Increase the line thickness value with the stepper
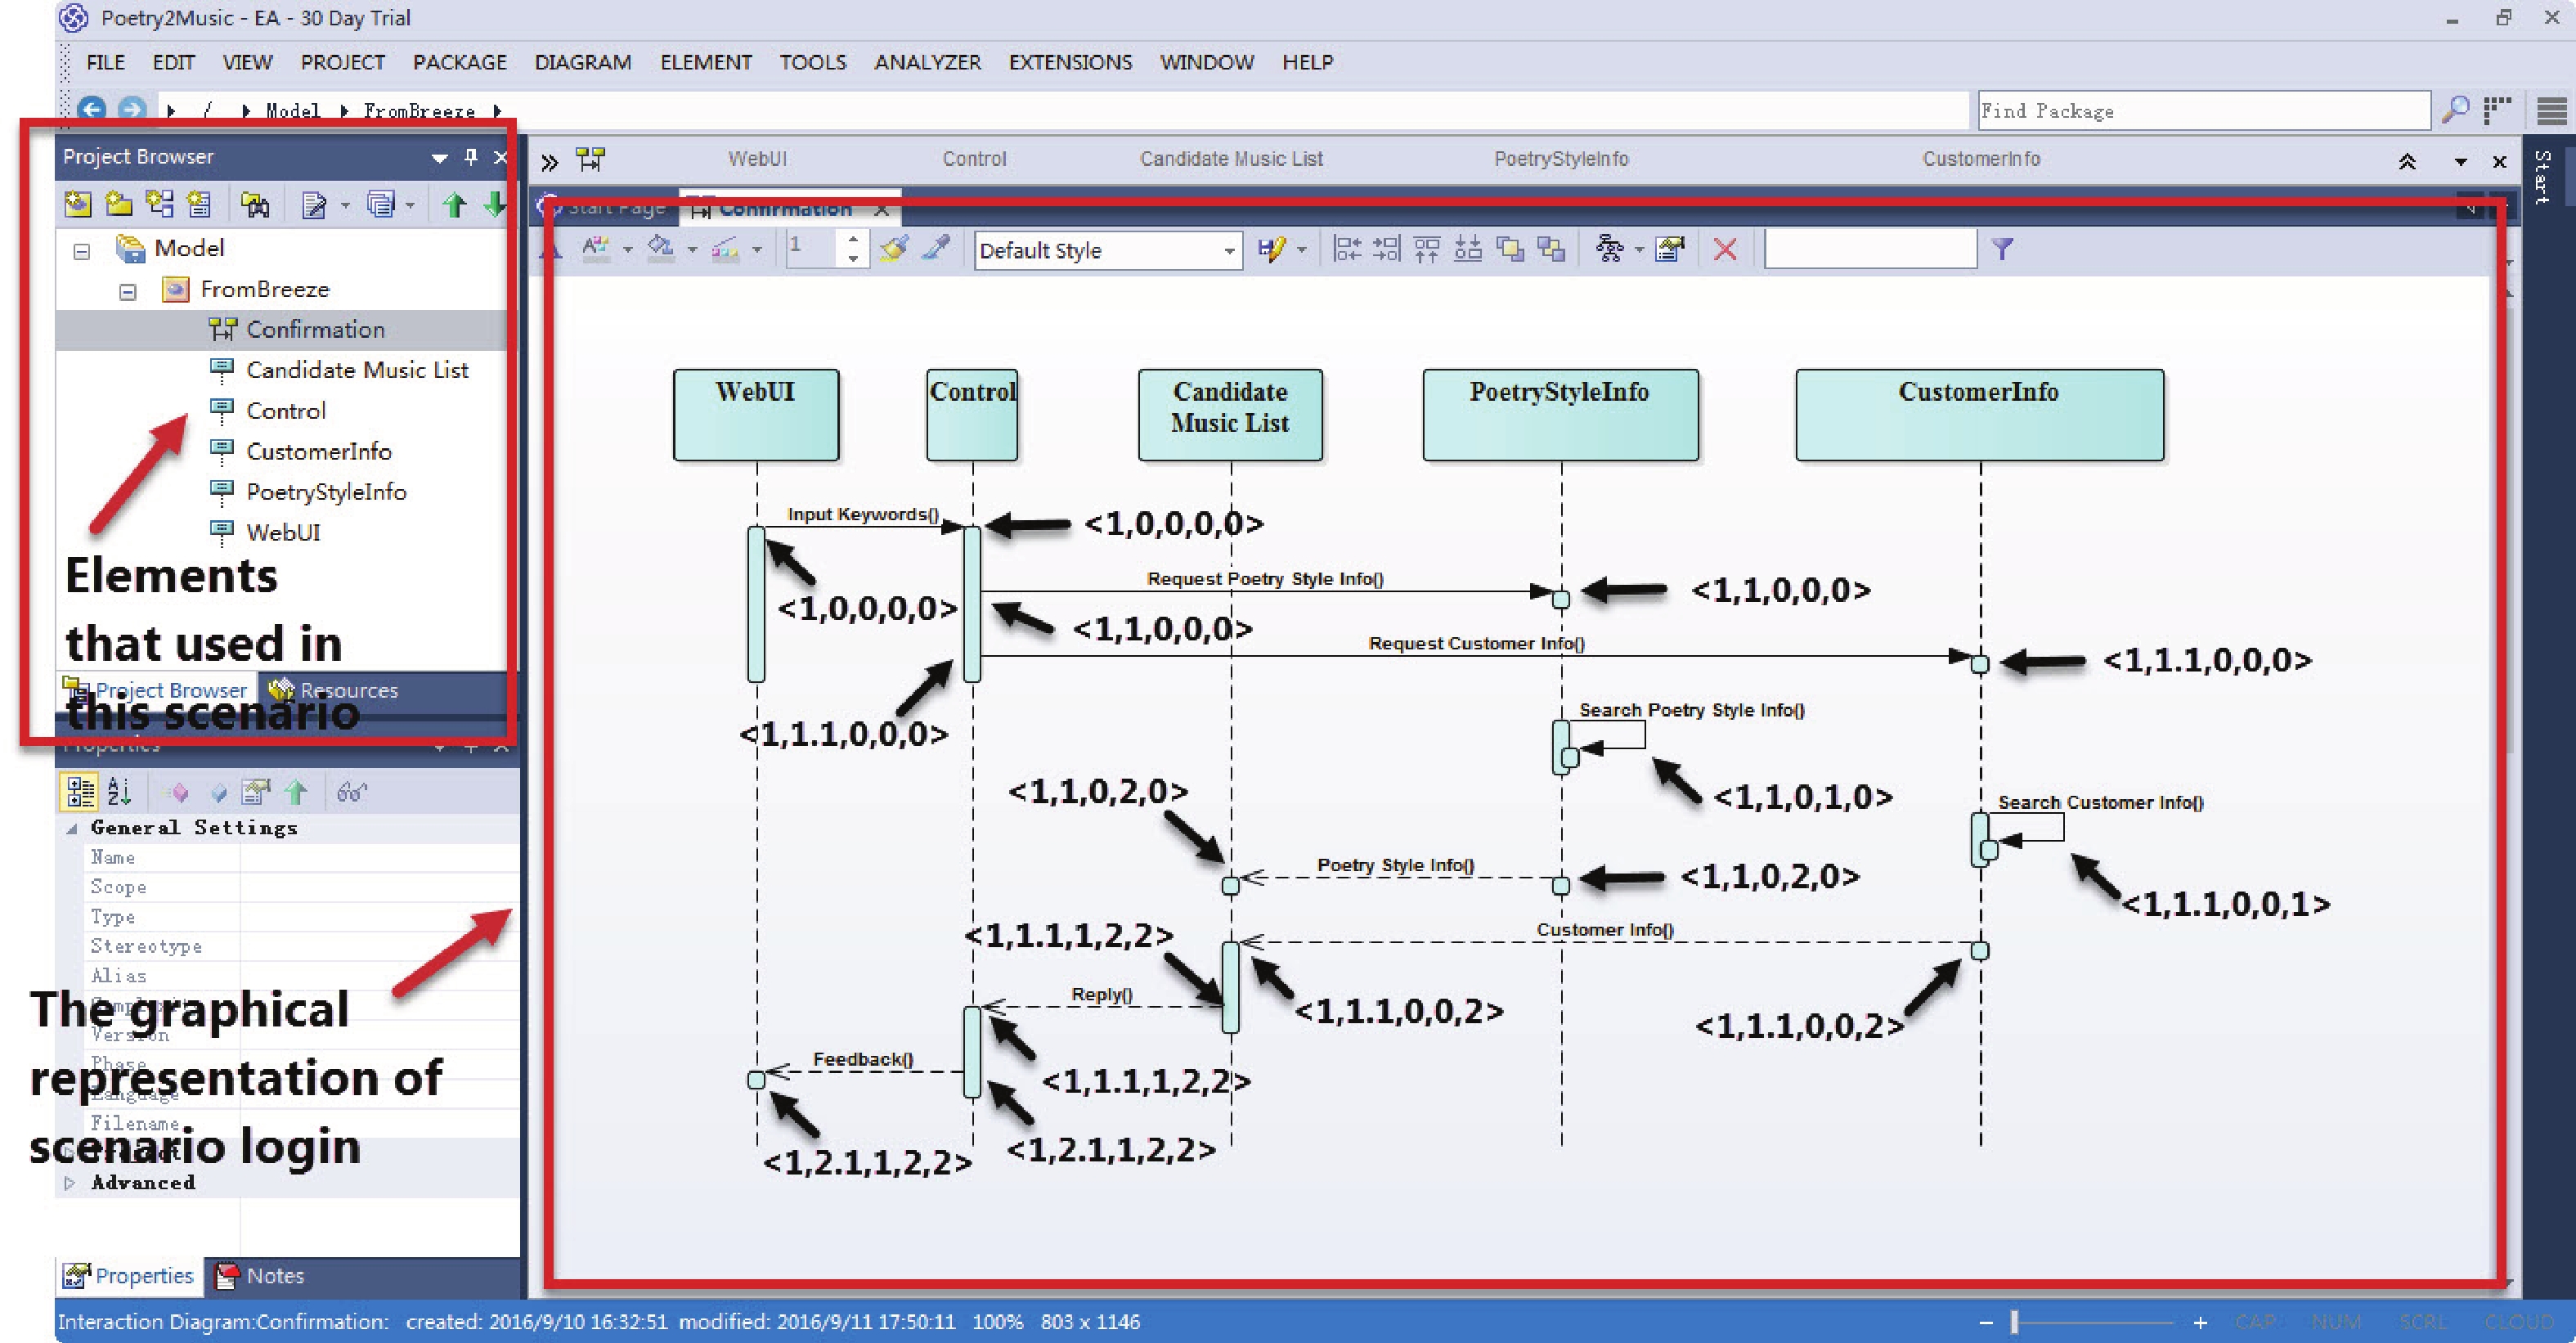Screen dimensions: 2576x1343 [853, 242]
